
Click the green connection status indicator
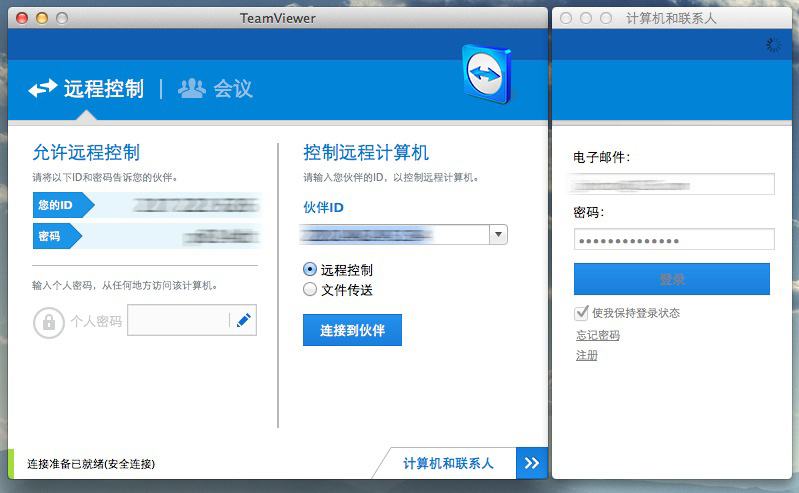click(x=11, y=463)
